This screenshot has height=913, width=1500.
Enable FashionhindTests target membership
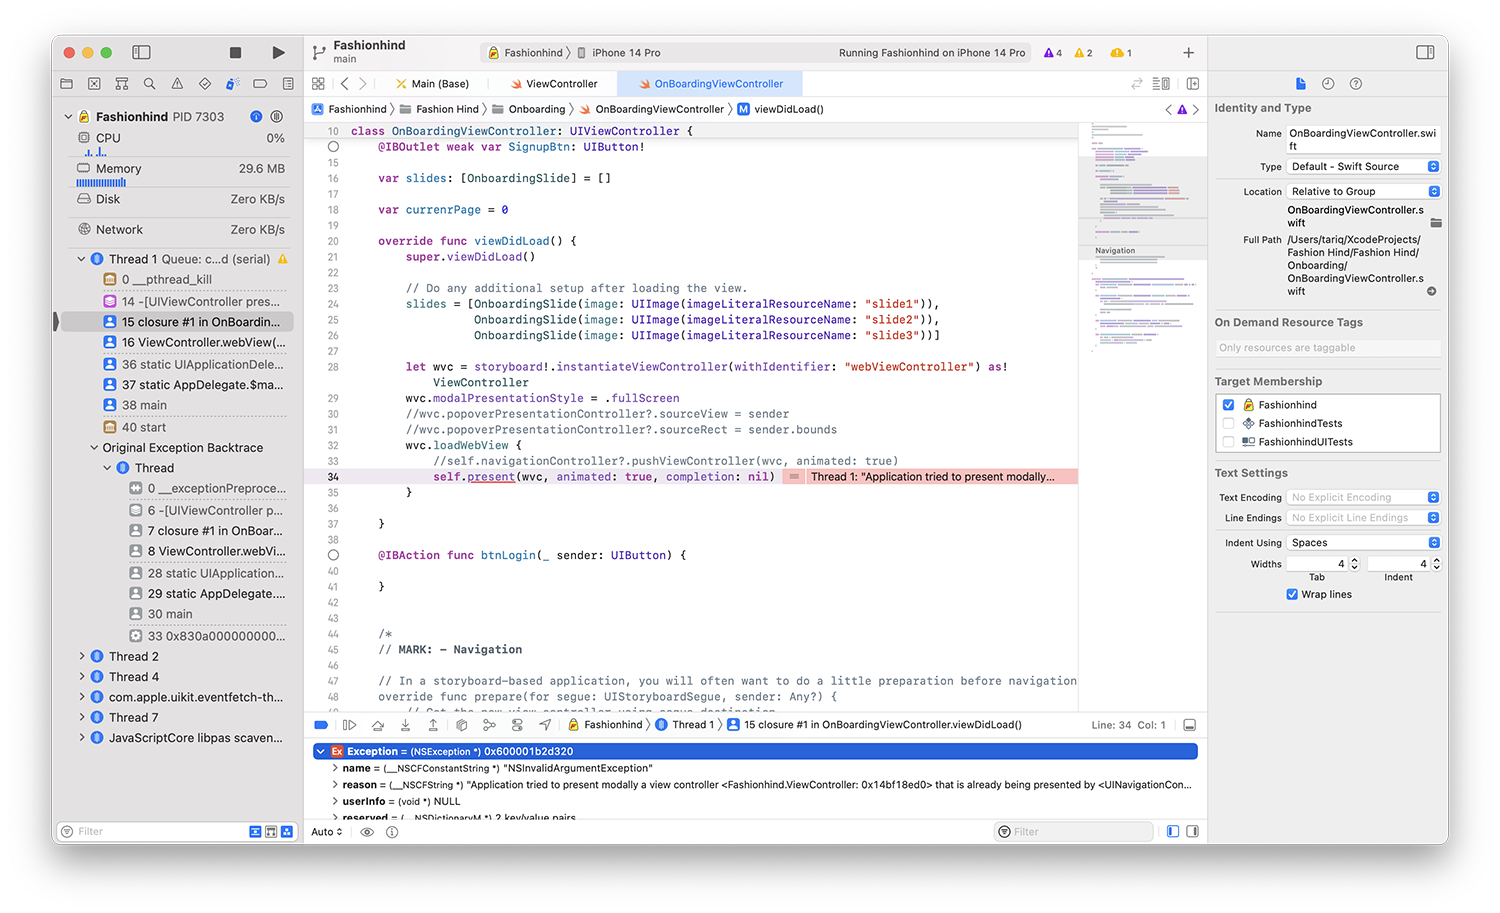pos(1228,423)
